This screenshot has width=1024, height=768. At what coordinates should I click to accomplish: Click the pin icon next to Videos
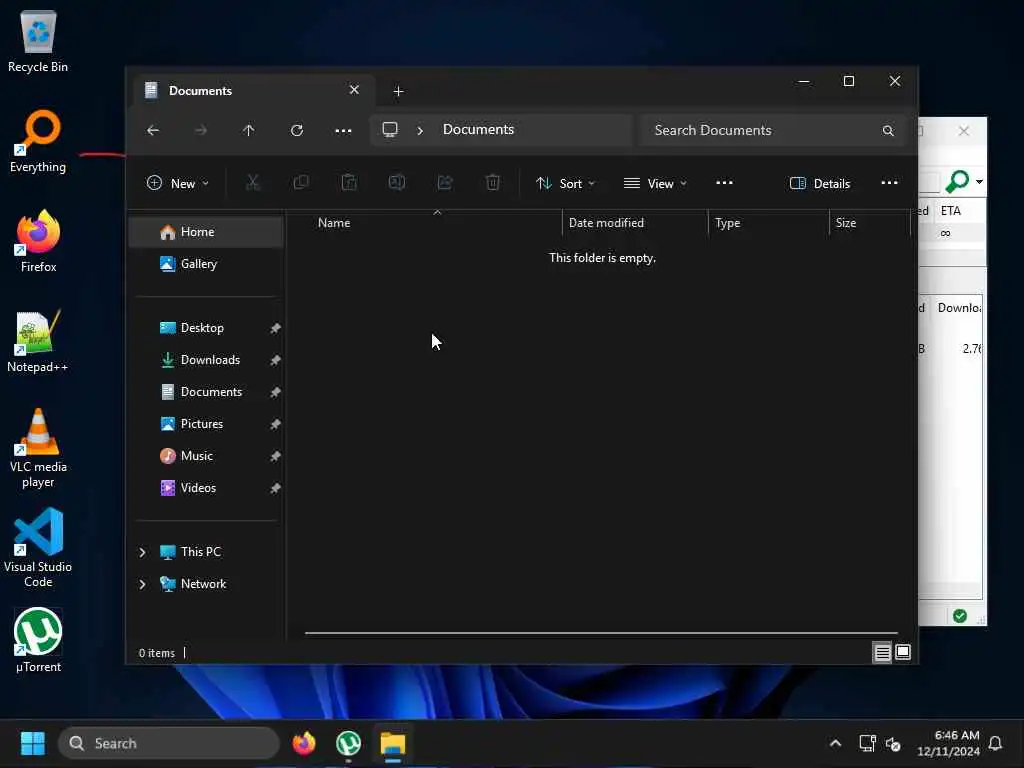pyautogui.click(x=276, y=488)
